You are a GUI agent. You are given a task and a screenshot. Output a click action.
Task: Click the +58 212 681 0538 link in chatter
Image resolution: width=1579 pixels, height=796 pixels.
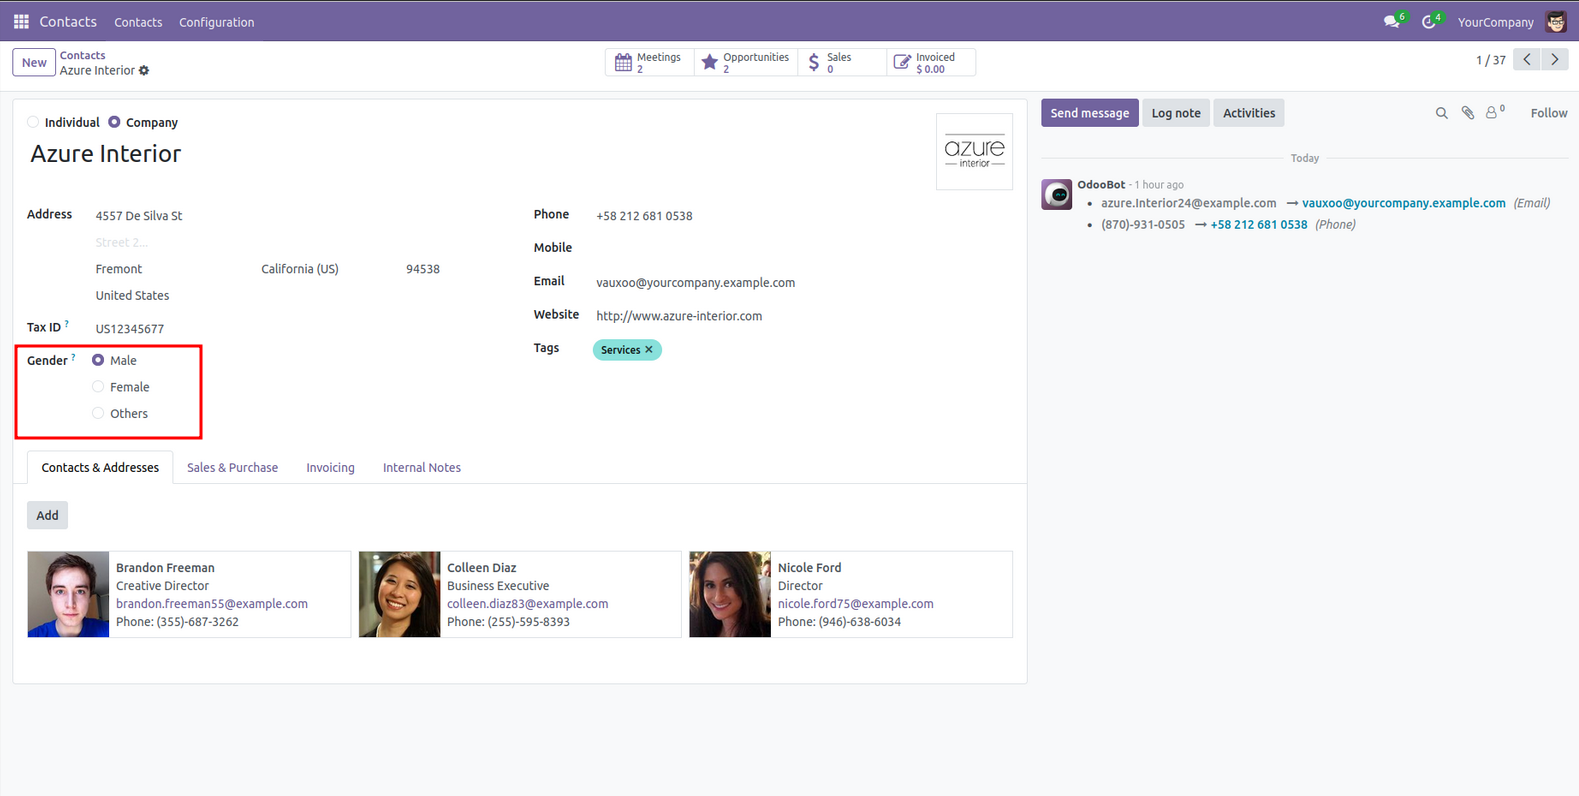coord(1258,225)
